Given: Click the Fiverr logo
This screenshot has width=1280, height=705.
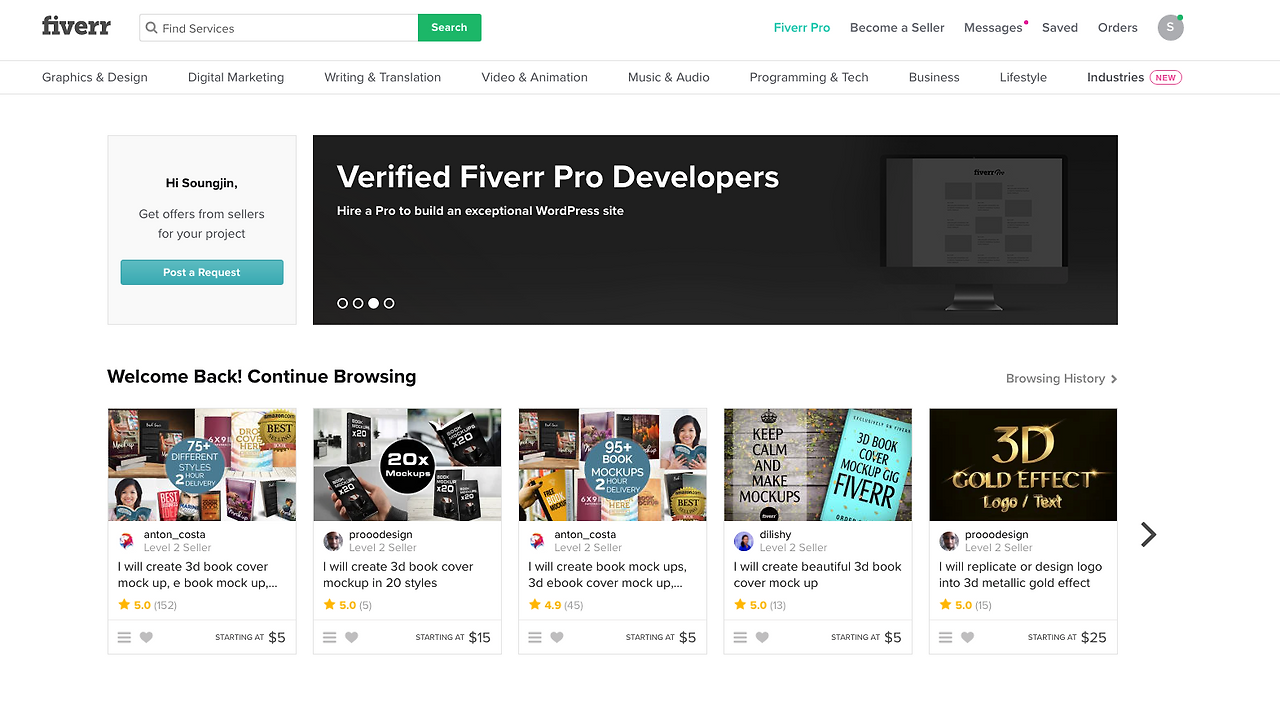Looking at the screenshot, I should click(76, 26).
